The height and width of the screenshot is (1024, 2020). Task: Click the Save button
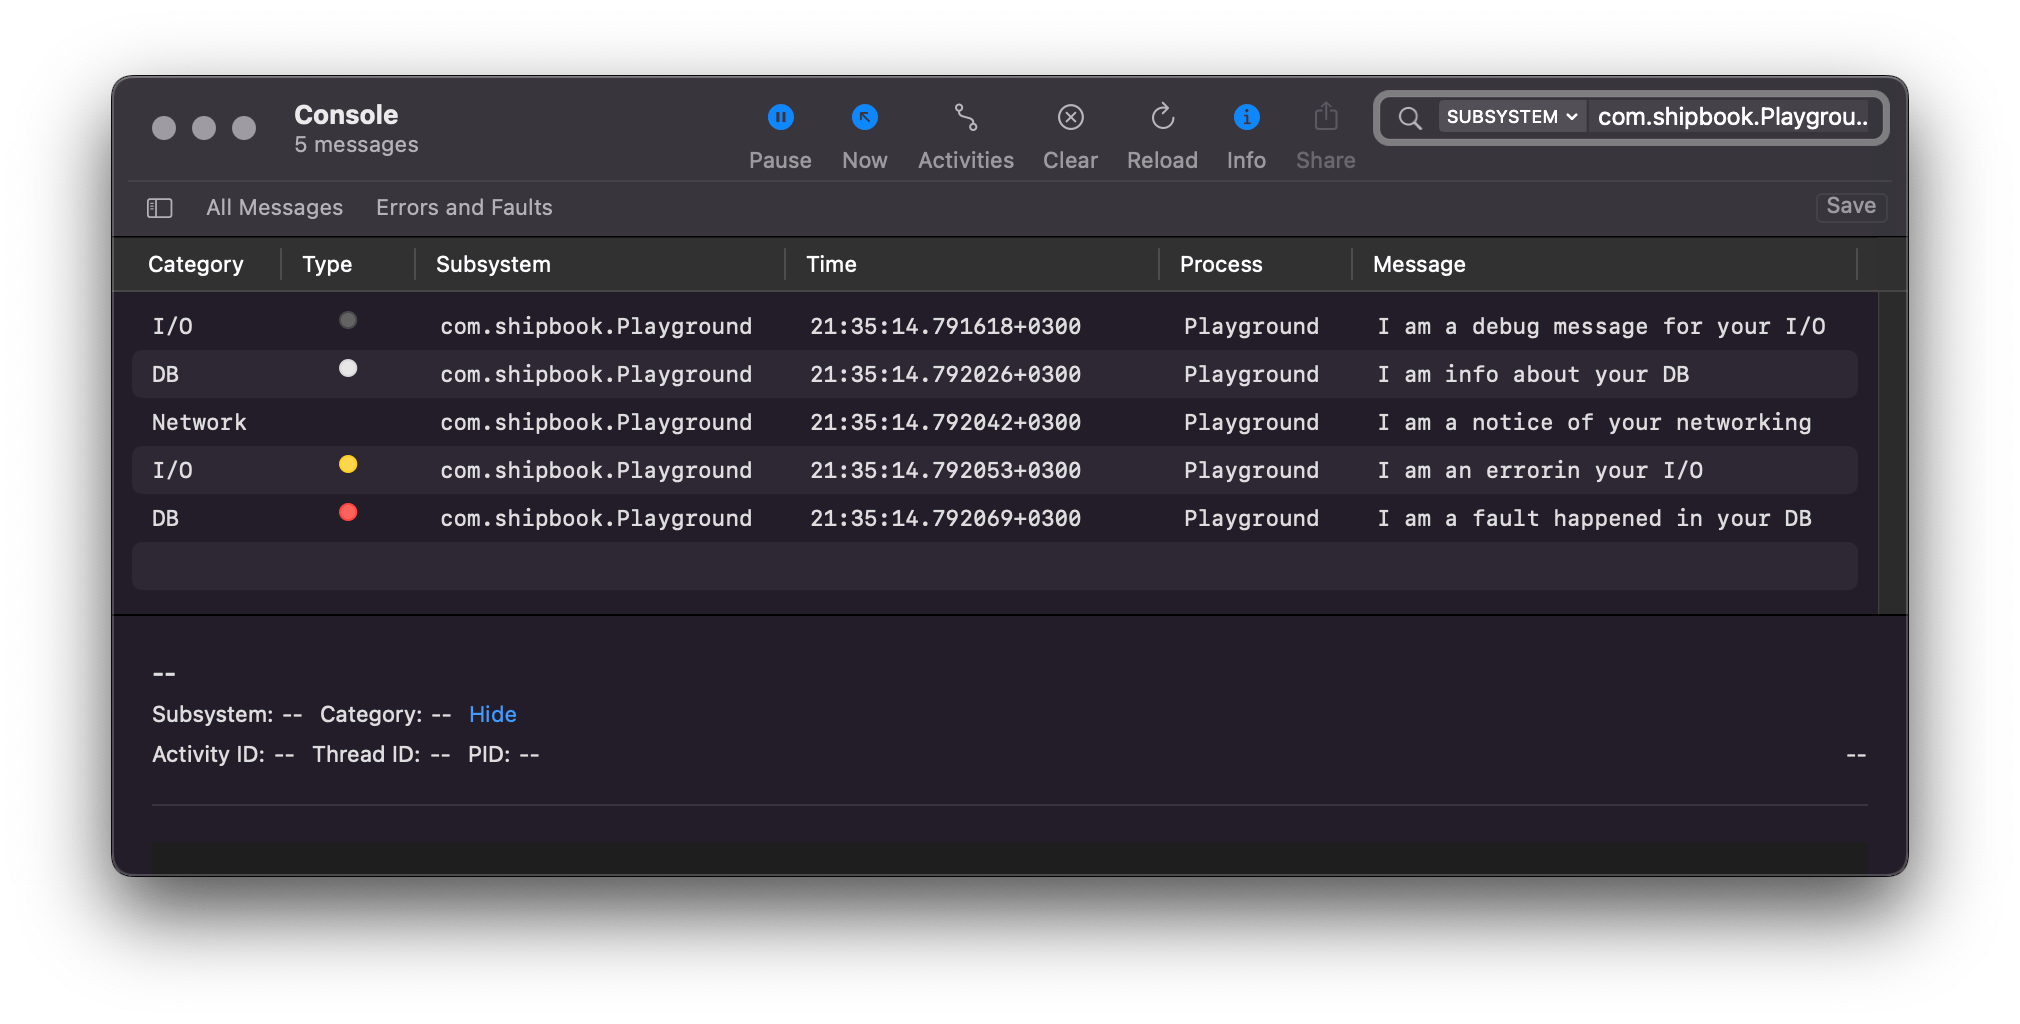click(1851, 206)
